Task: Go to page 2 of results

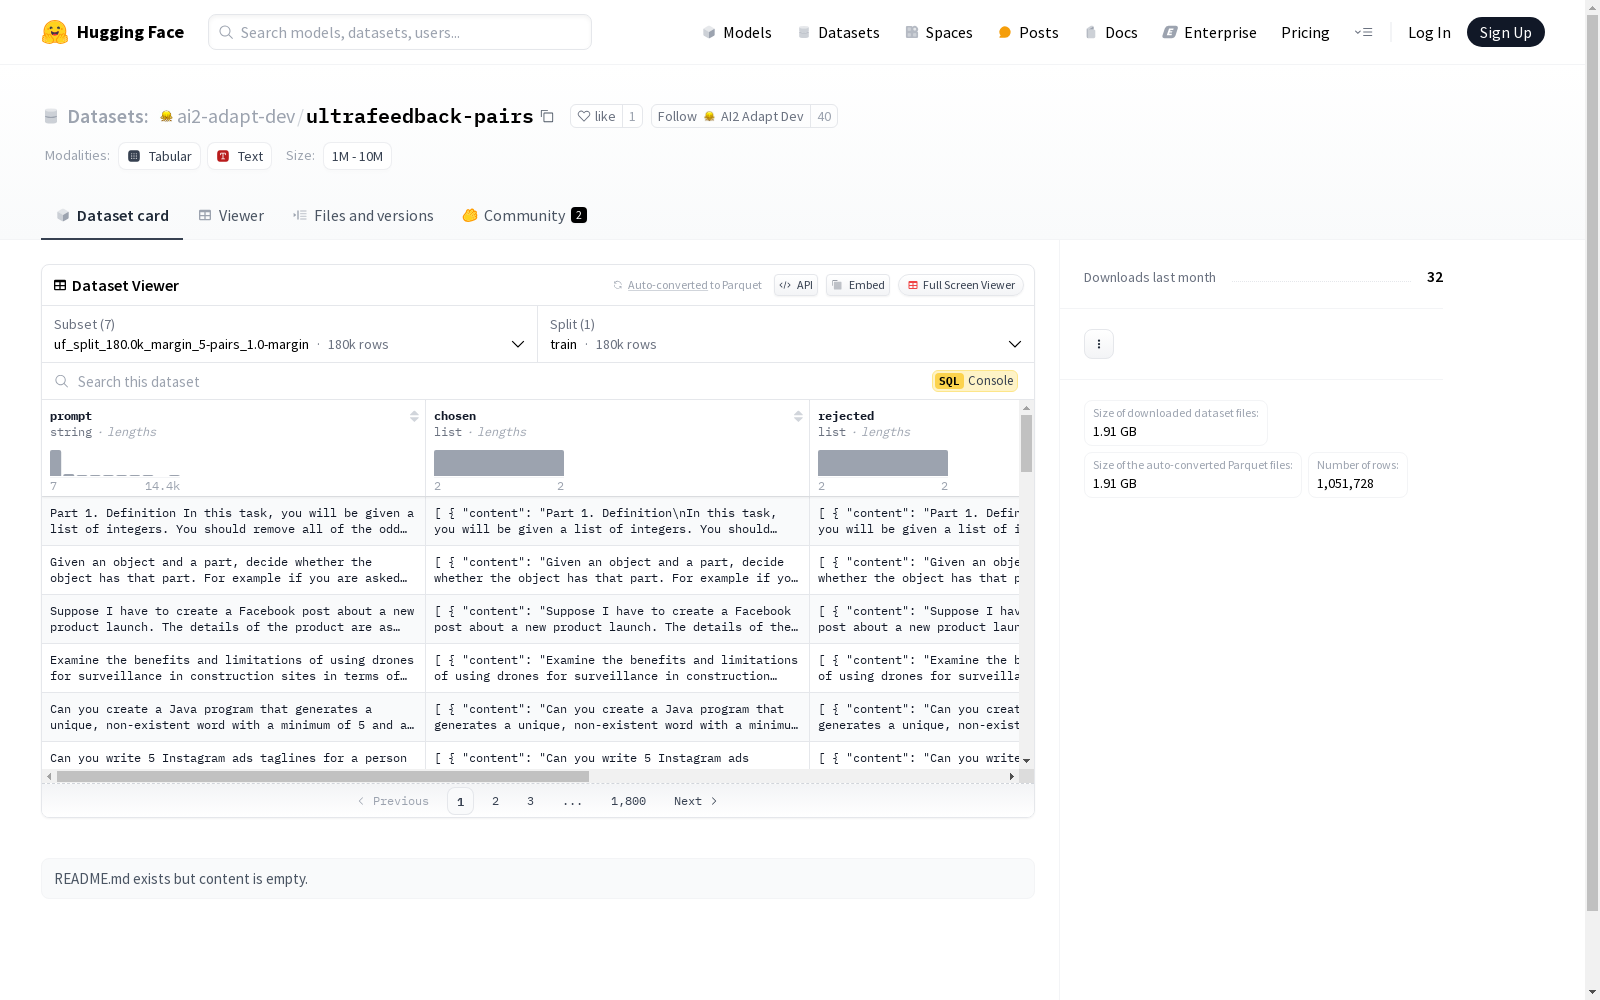Action: coord(495,801)
